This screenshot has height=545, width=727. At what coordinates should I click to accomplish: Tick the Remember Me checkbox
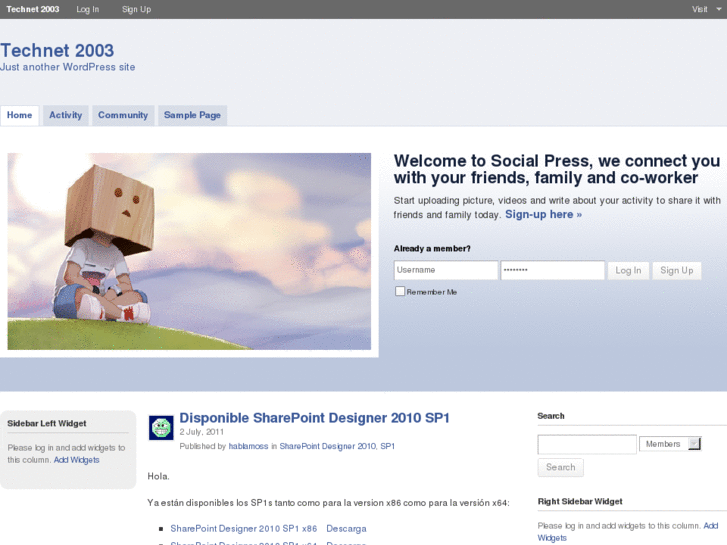(x=400, y=291)
